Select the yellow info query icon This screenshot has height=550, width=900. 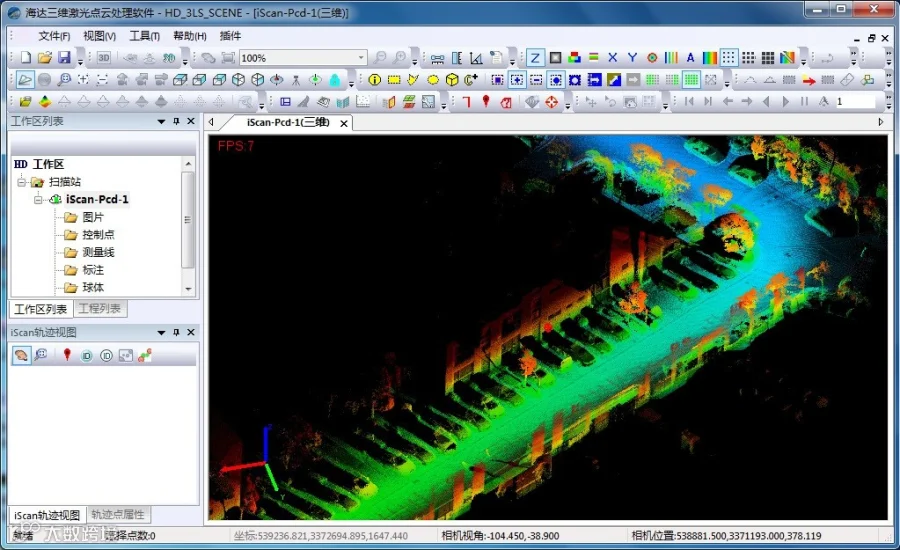click(374, 80)
